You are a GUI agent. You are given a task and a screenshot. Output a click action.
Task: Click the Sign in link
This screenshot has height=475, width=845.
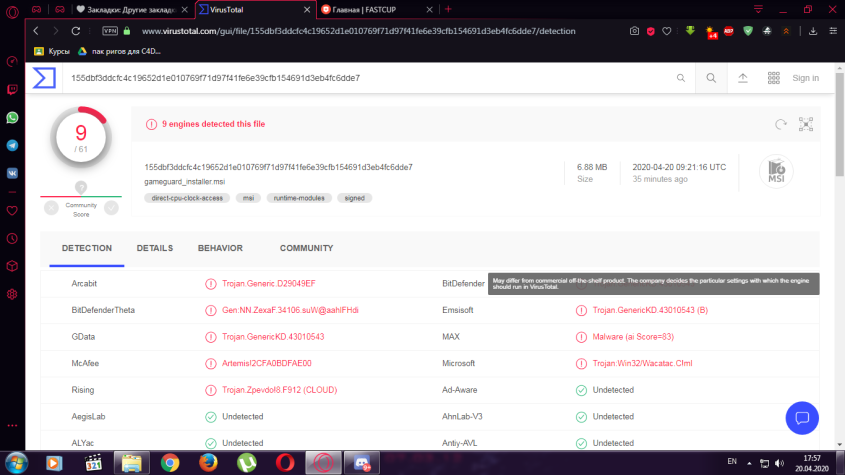click(805, 78)
